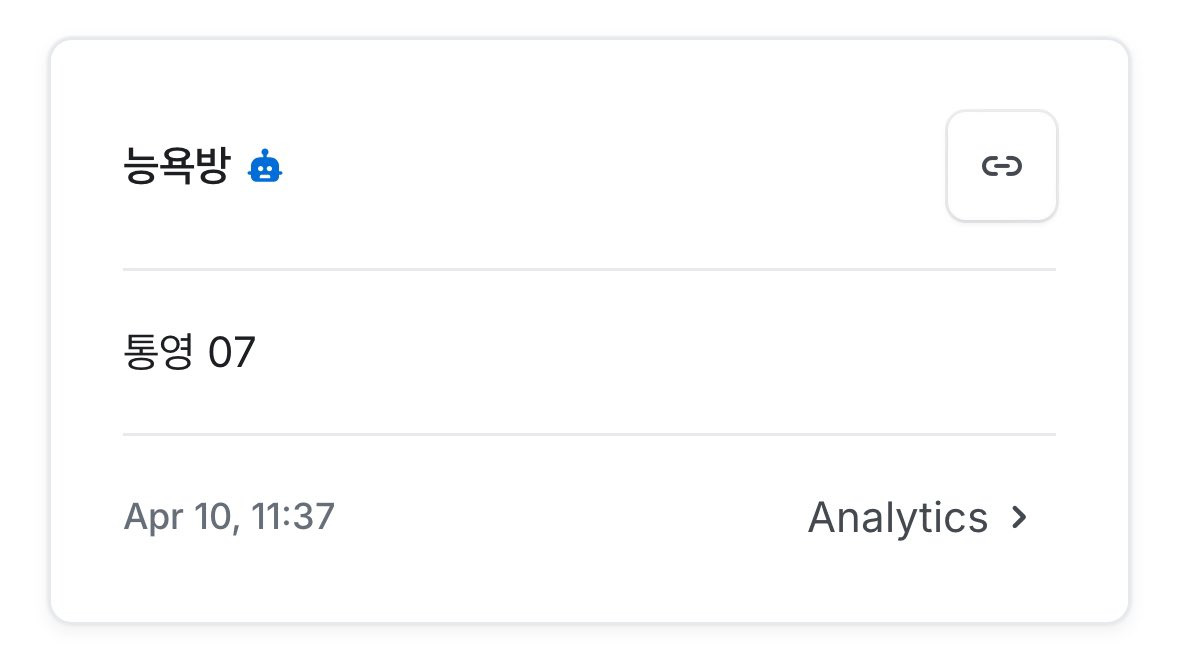Image resolution: width=1179 pixels, height=667 pixels.
Task: Click the 능욕방 title text
Action: [176, 167]
